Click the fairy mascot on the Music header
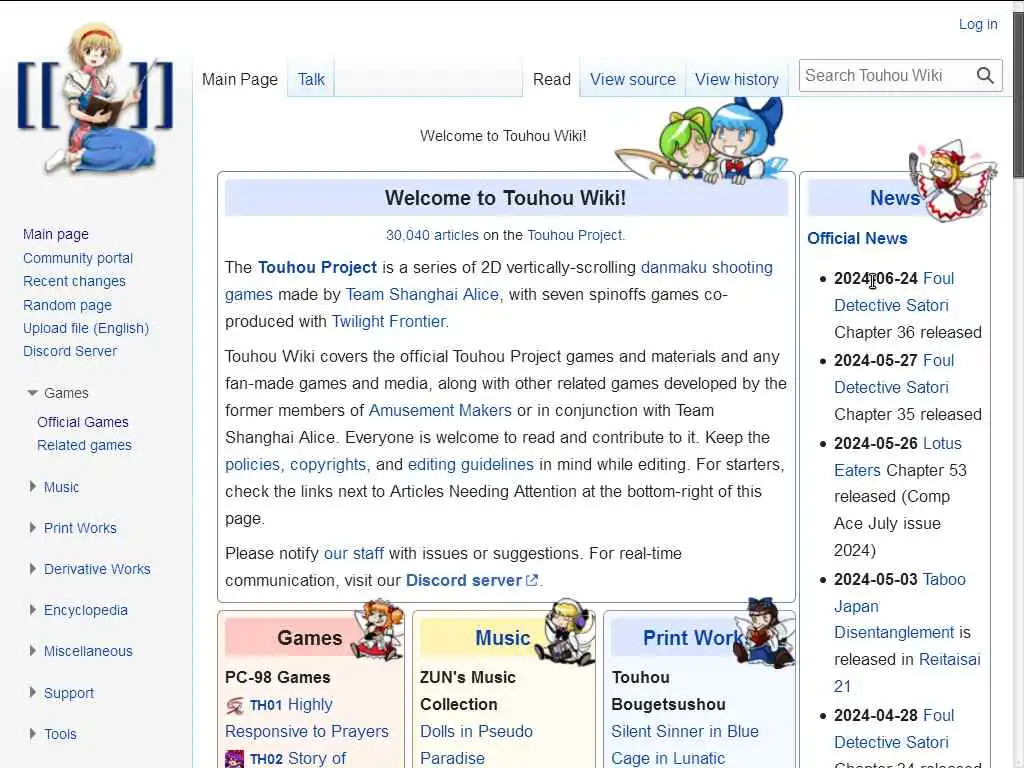 [x=566, y=632]
